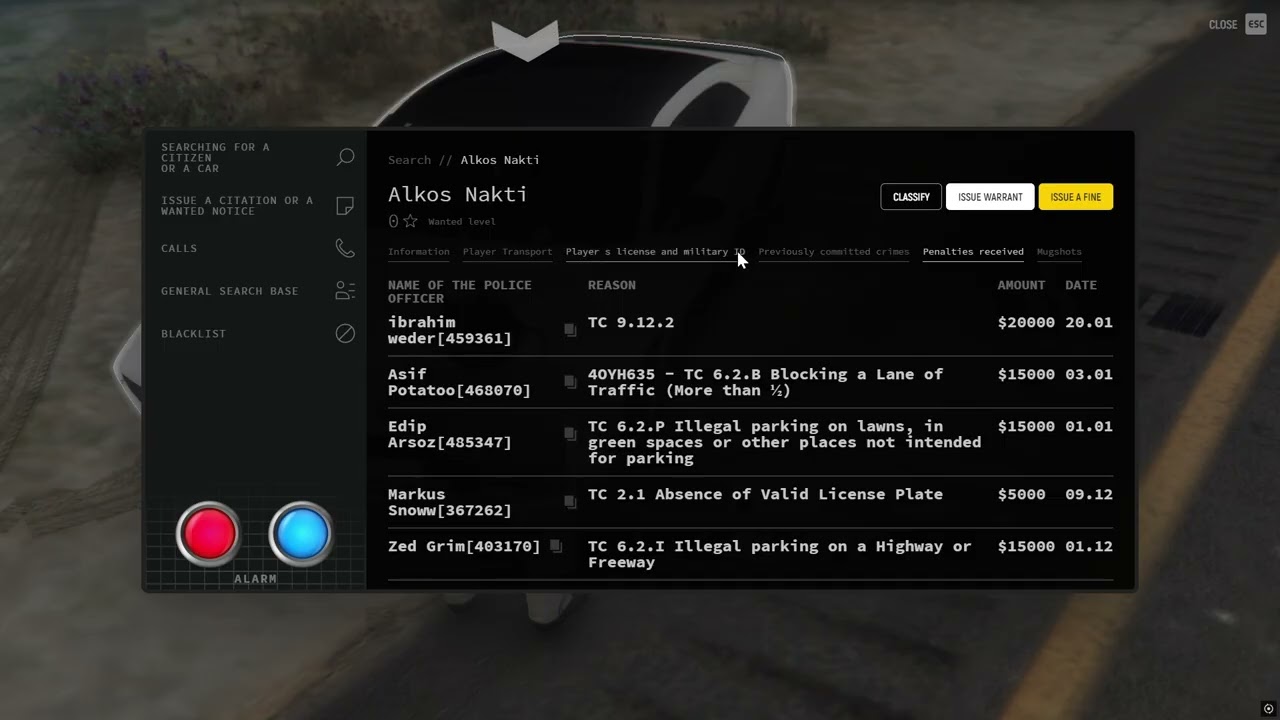Open the General Search Base icon
Viewport: 1280px width, 720px height.
tap(345, 291)
